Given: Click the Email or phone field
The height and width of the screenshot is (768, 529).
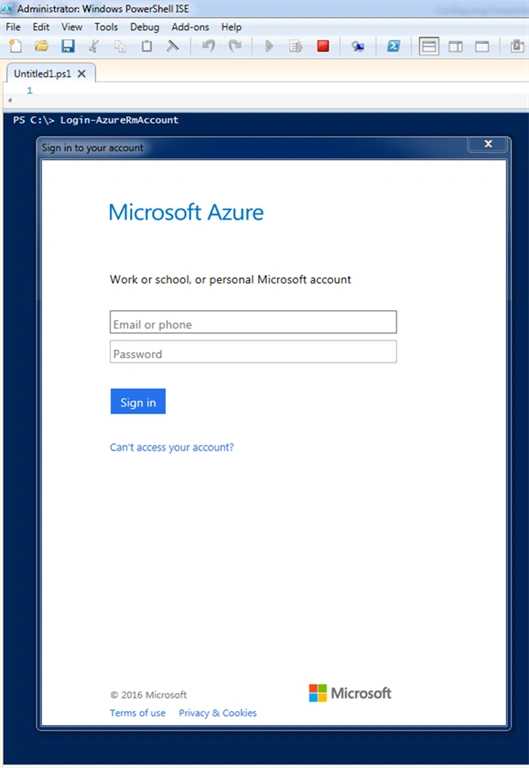Looking at the screenshot, I should 253,322.
